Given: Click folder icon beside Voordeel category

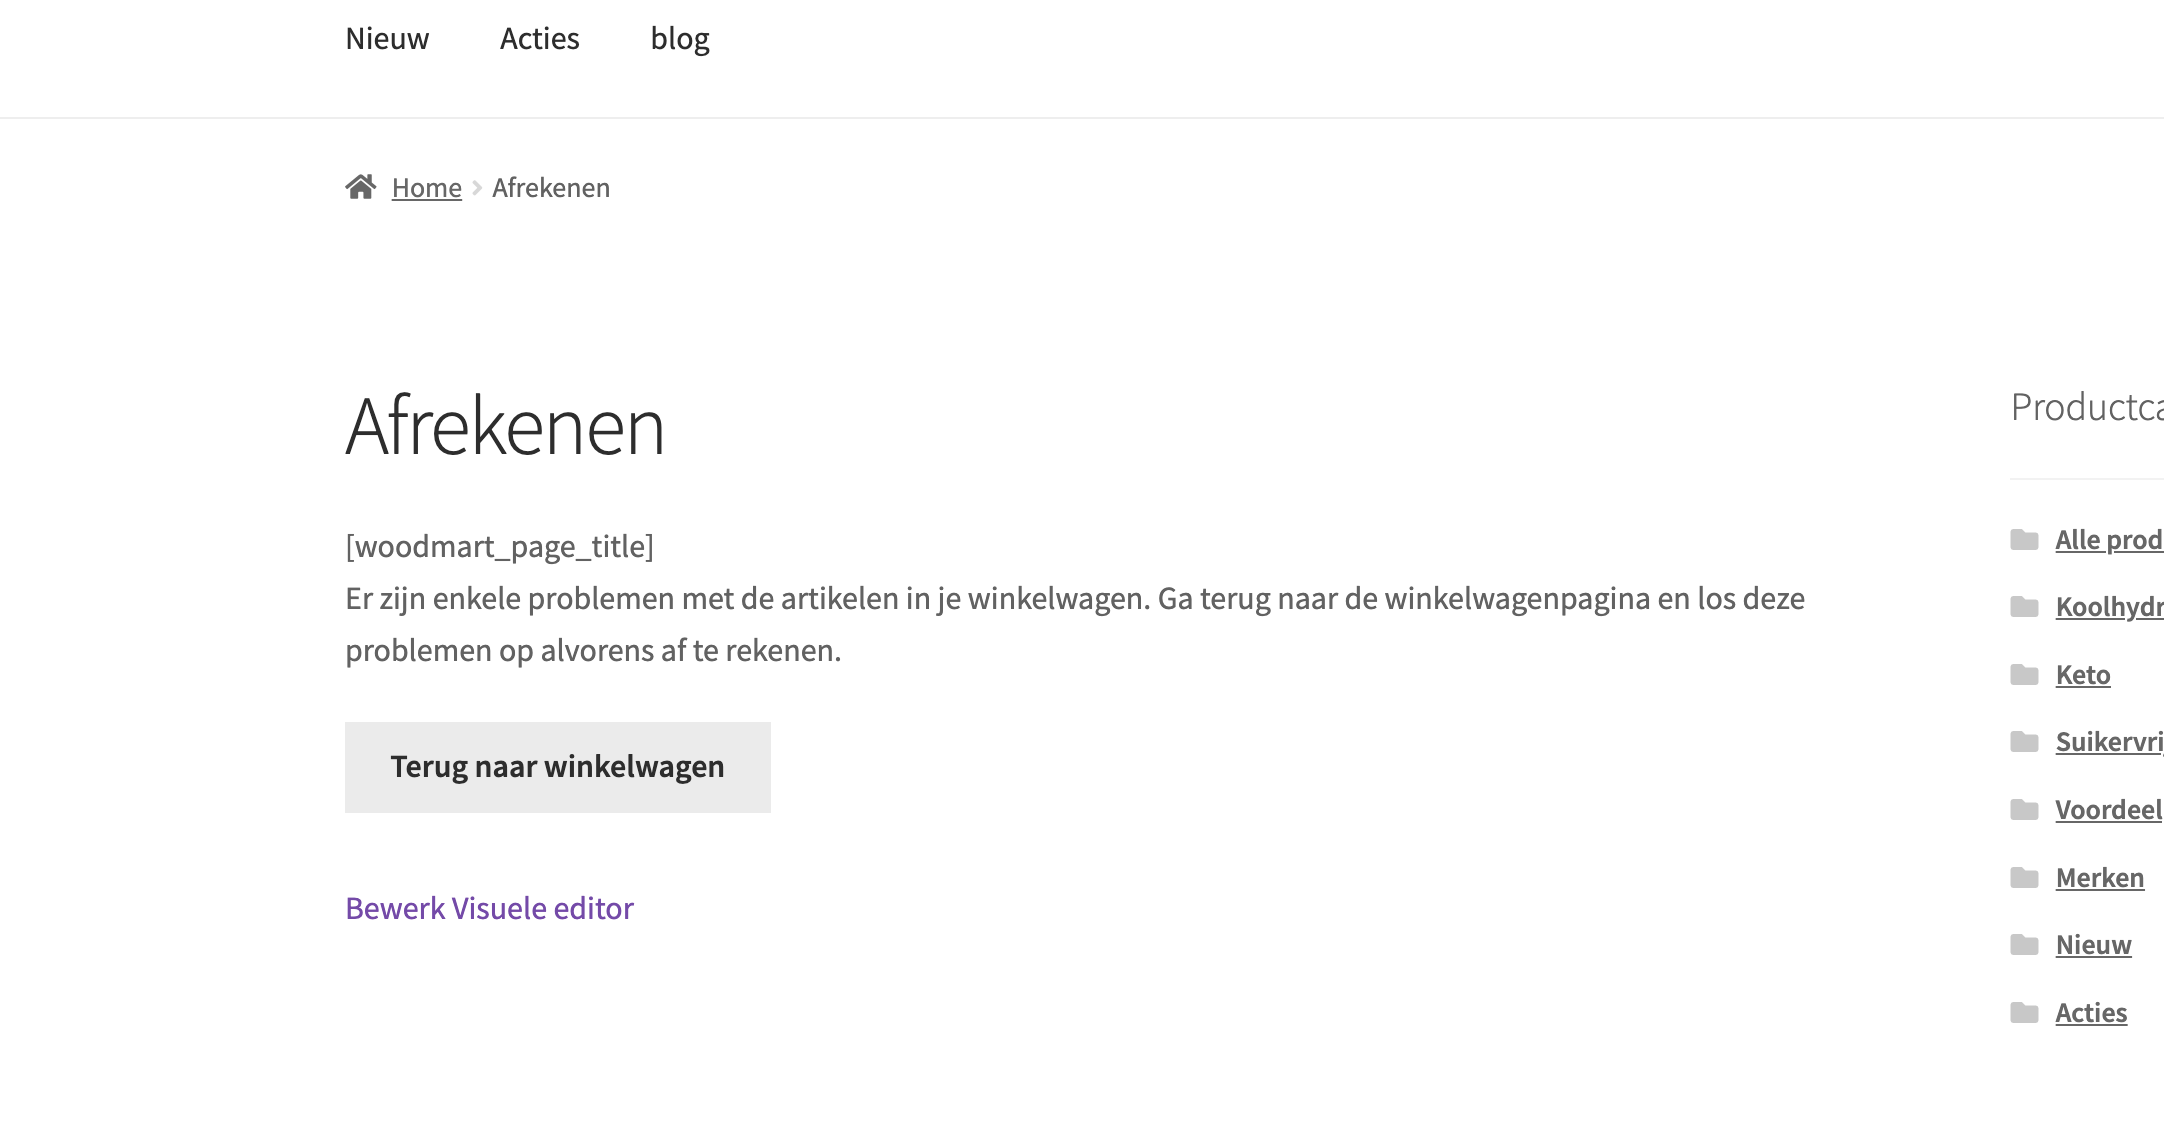Looking at the screenshot, I should [x=2024, y=810].
